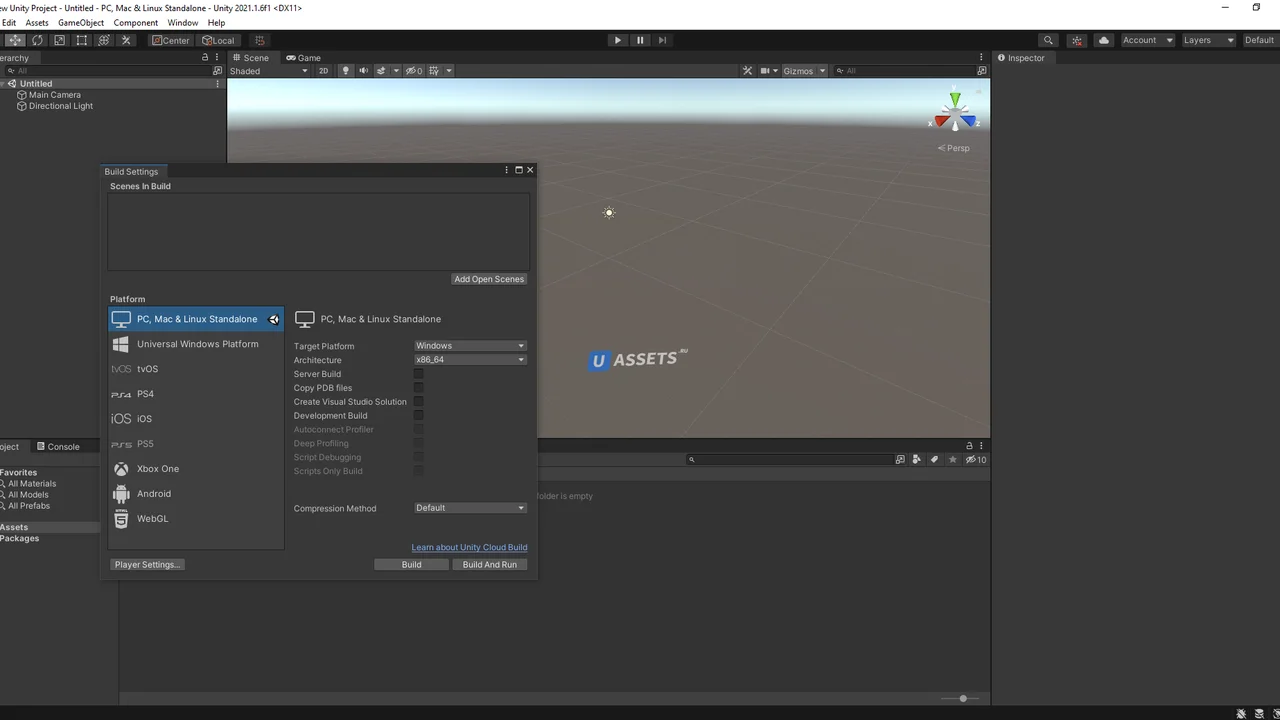This screenshot has height=720, width=1280.
Task: Search by label in Project panel
Action: click(x=934, y=460)
